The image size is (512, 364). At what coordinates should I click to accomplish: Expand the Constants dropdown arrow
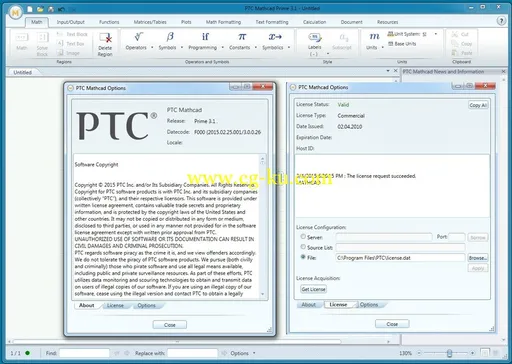tap(256, 48)
